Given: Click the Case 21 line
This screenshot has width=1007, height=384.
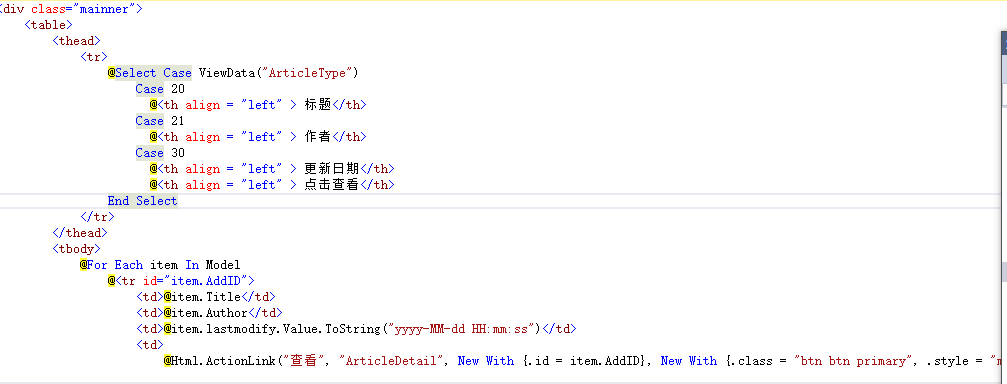Looking at the screenshot, I should pos(160,121).
